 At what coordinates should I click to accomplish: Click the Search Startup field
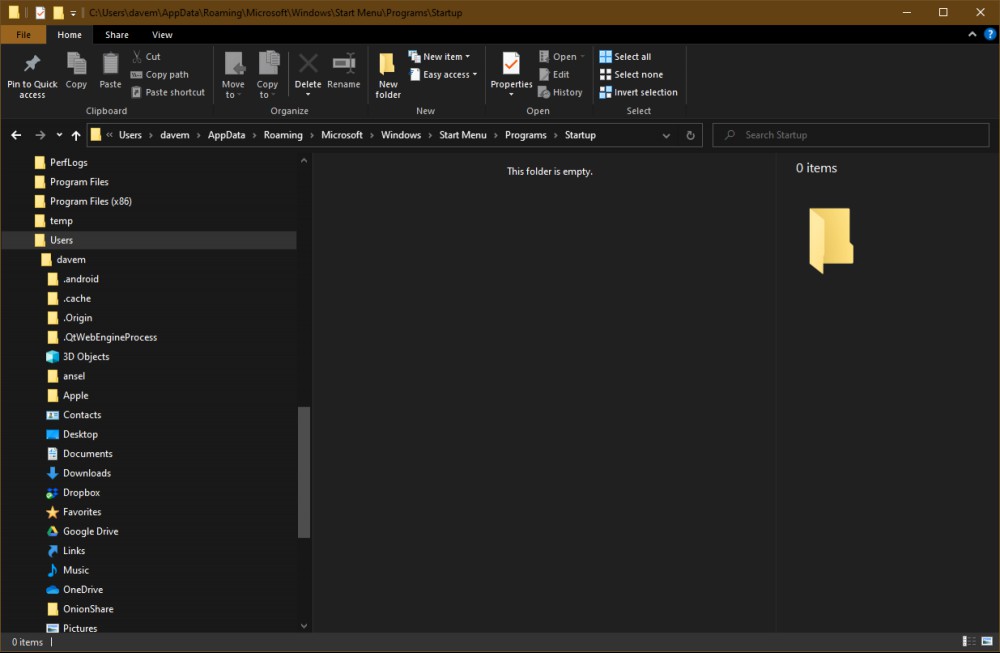(851, 135)
